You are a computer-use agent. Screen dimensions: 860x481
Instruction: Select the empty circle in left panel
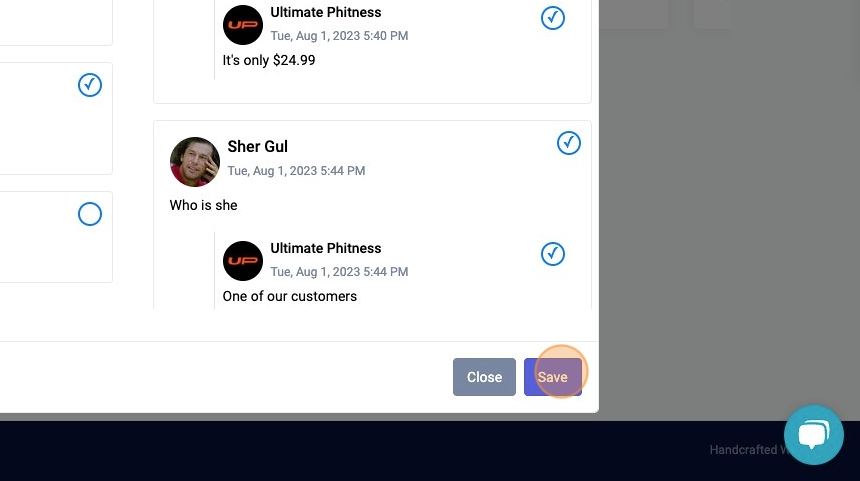pos(90,214)
